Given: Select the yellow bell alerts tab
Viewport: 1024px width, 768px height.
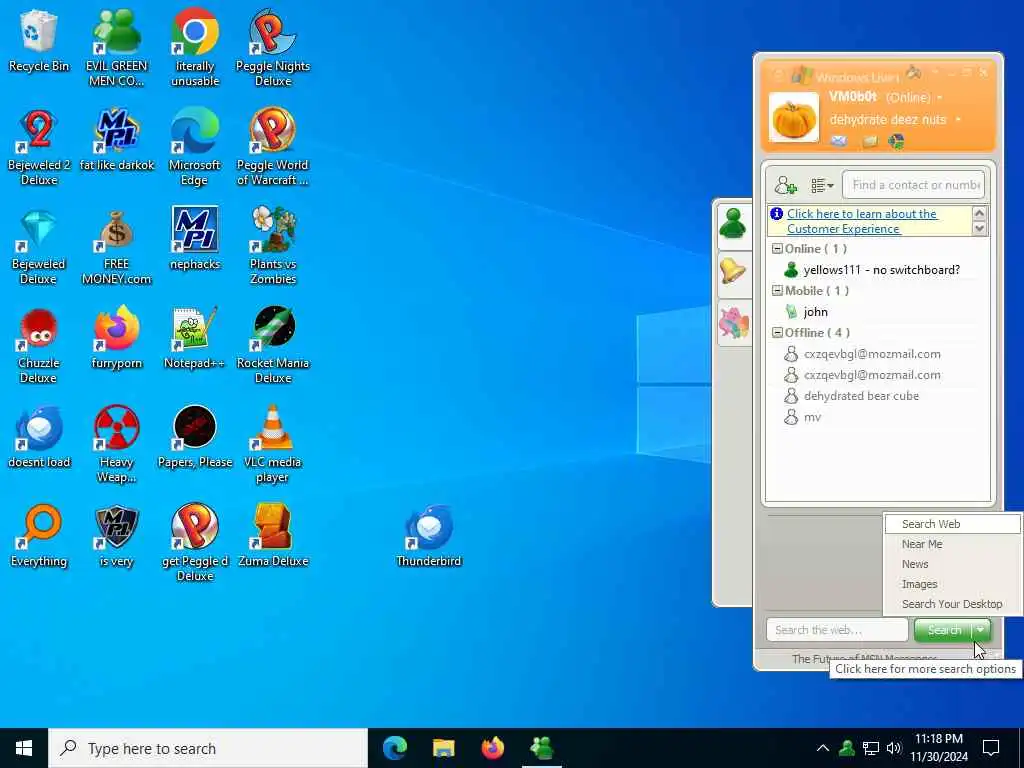Looking at the screenshot, I should pos(733,272).
